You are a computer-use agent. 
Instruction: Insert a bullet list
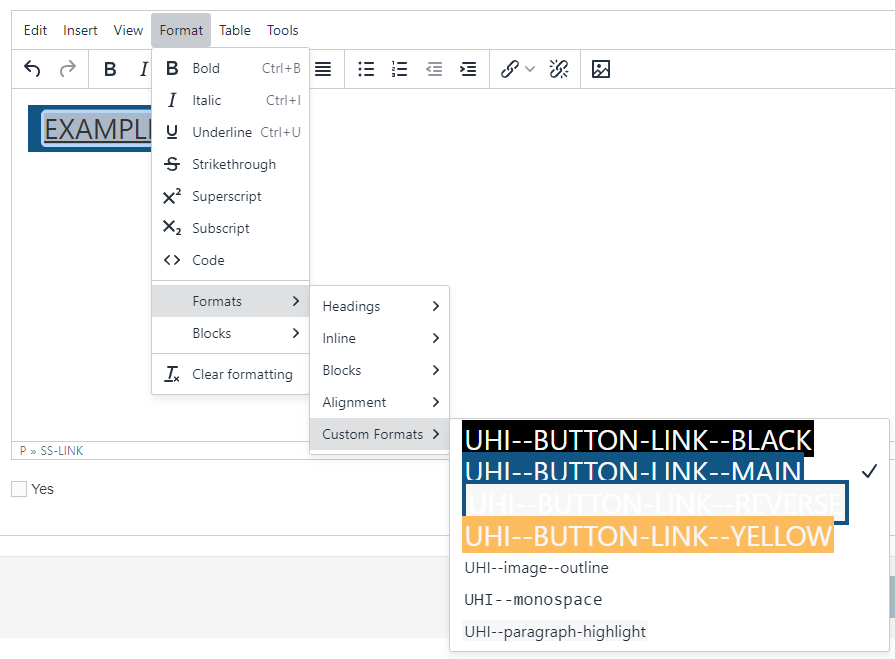[366, 69]
